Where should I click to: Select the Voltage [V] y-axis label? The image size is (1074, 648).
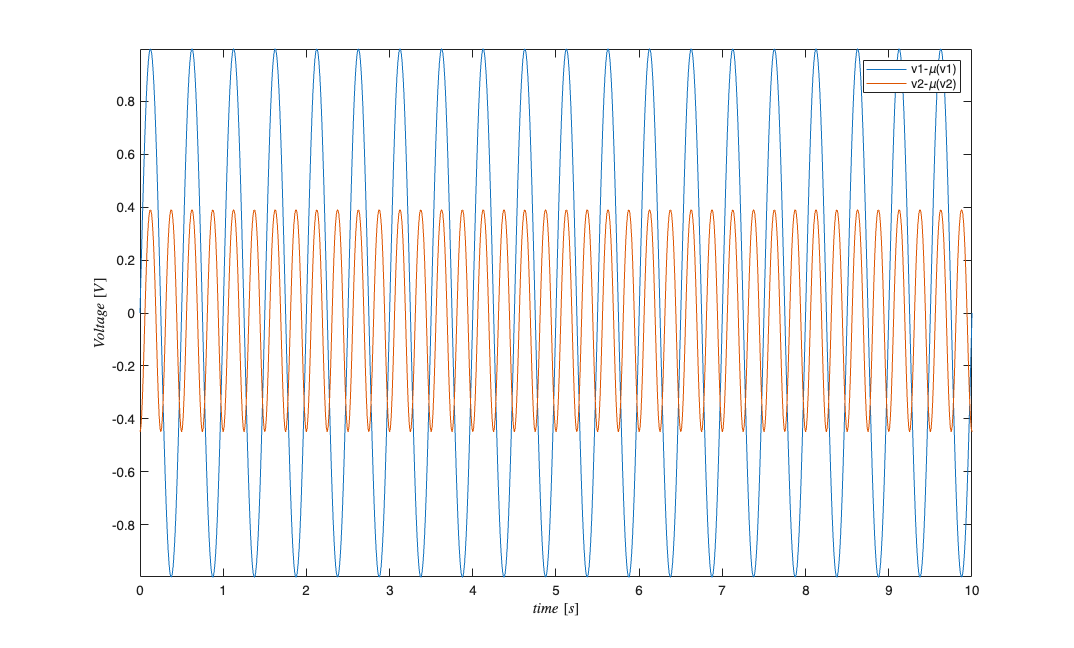(x=100, y=312)
